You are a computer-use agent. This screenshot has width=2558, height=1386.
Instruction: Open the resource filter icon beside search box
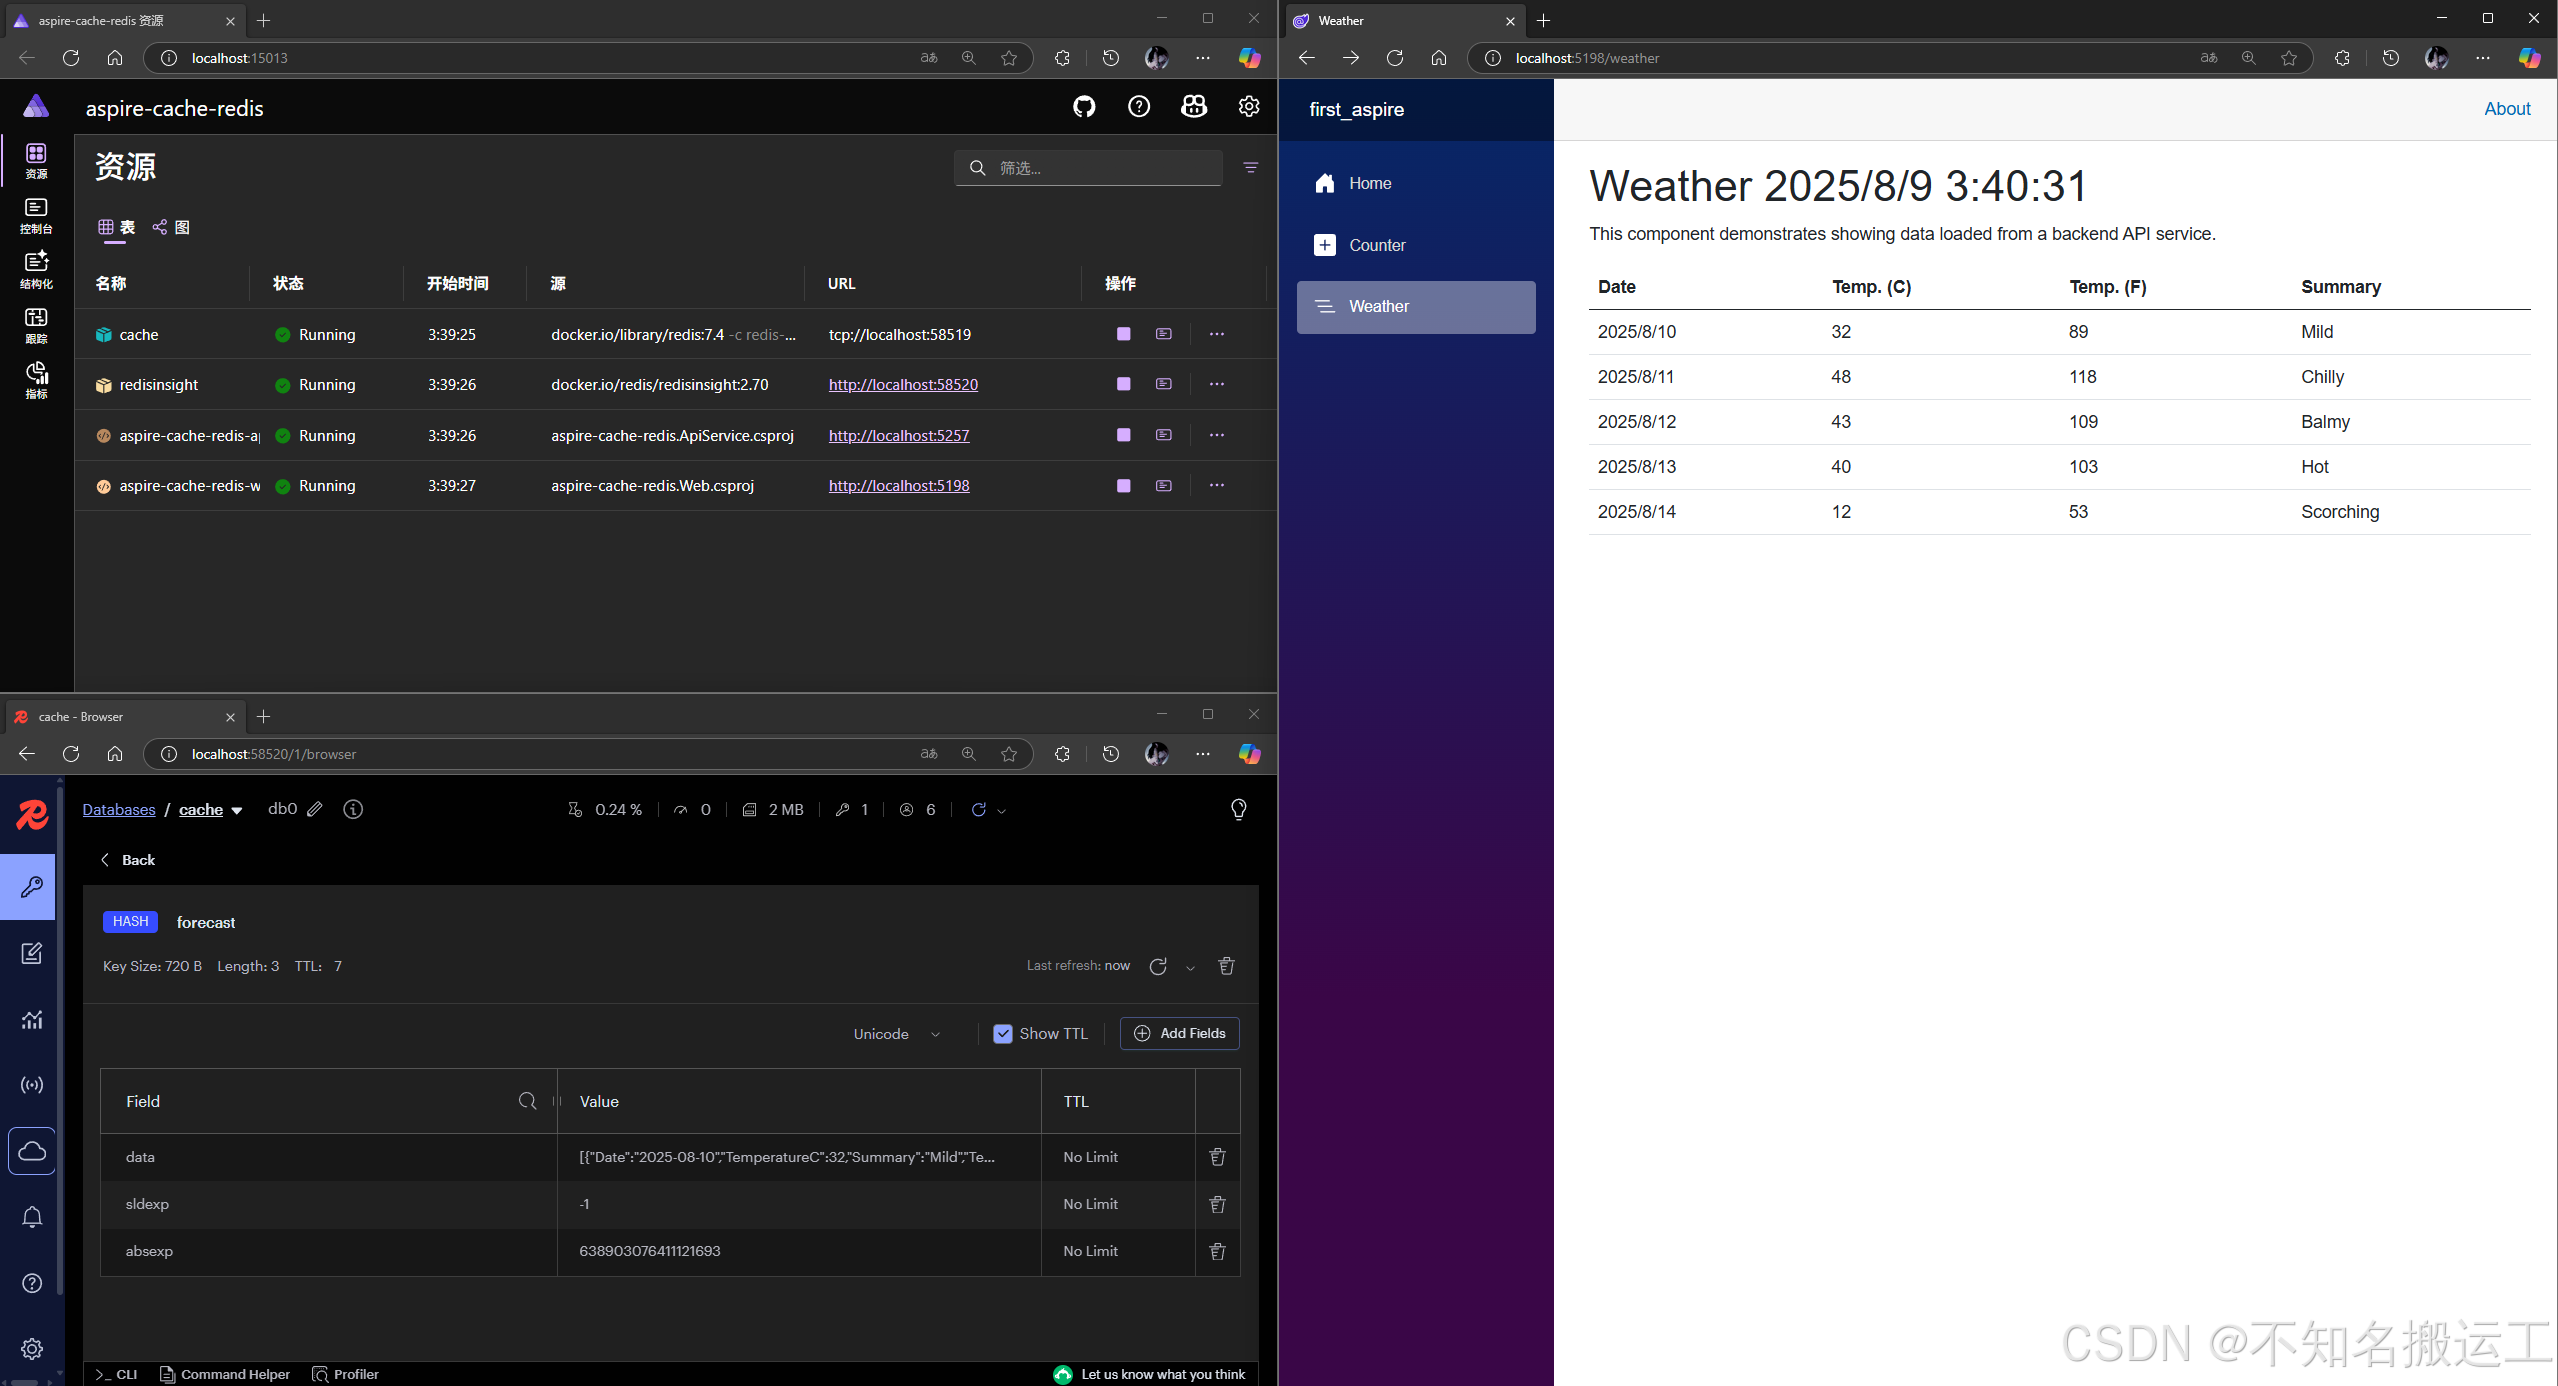click(x=1250, y=168)
